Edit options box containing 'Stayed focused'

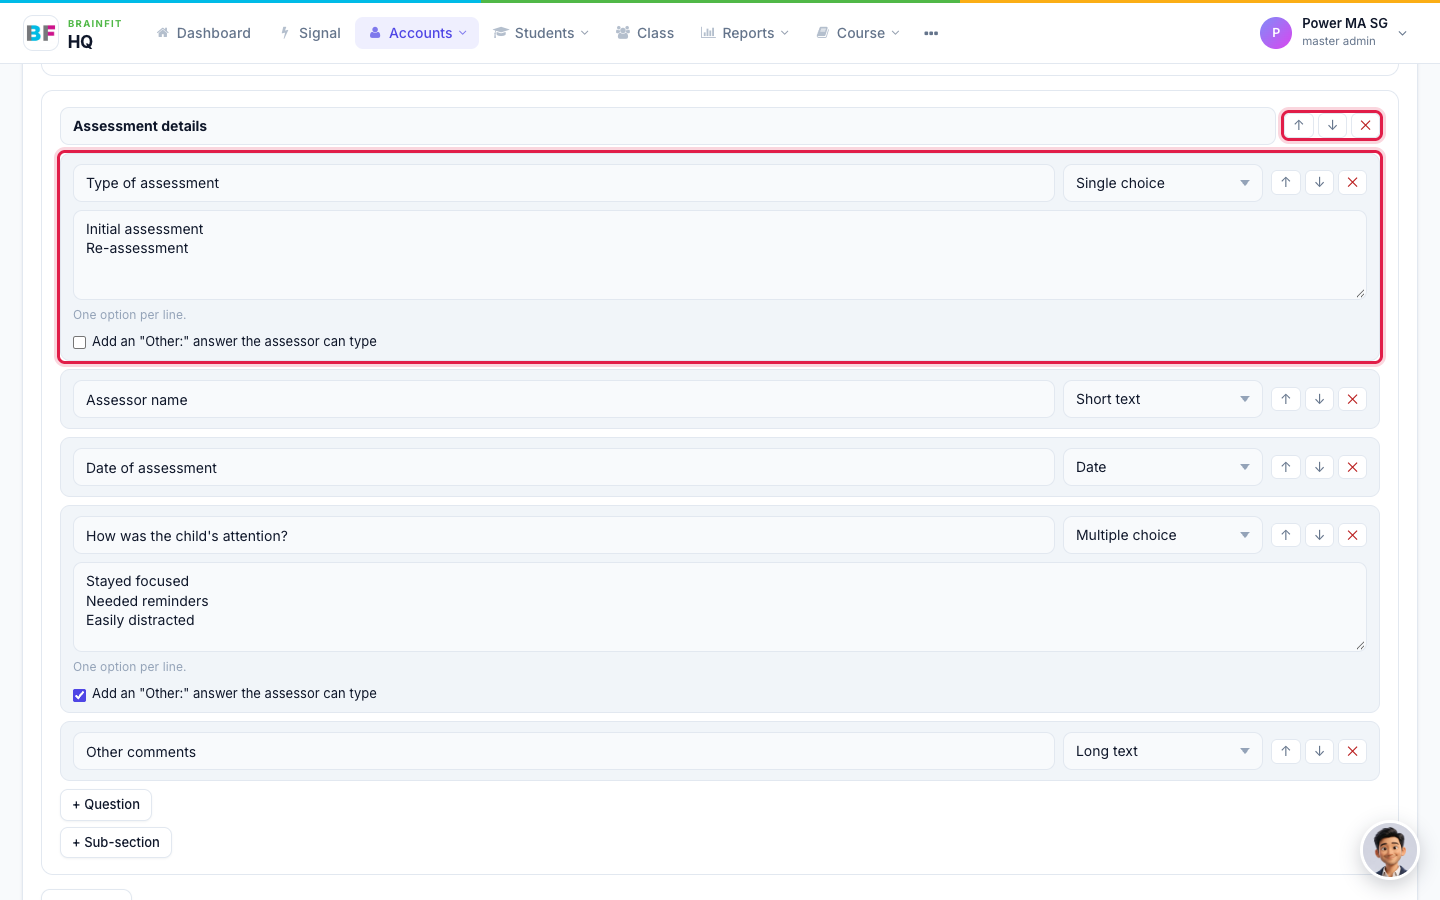pyautogui.click(x=720, y=607)
